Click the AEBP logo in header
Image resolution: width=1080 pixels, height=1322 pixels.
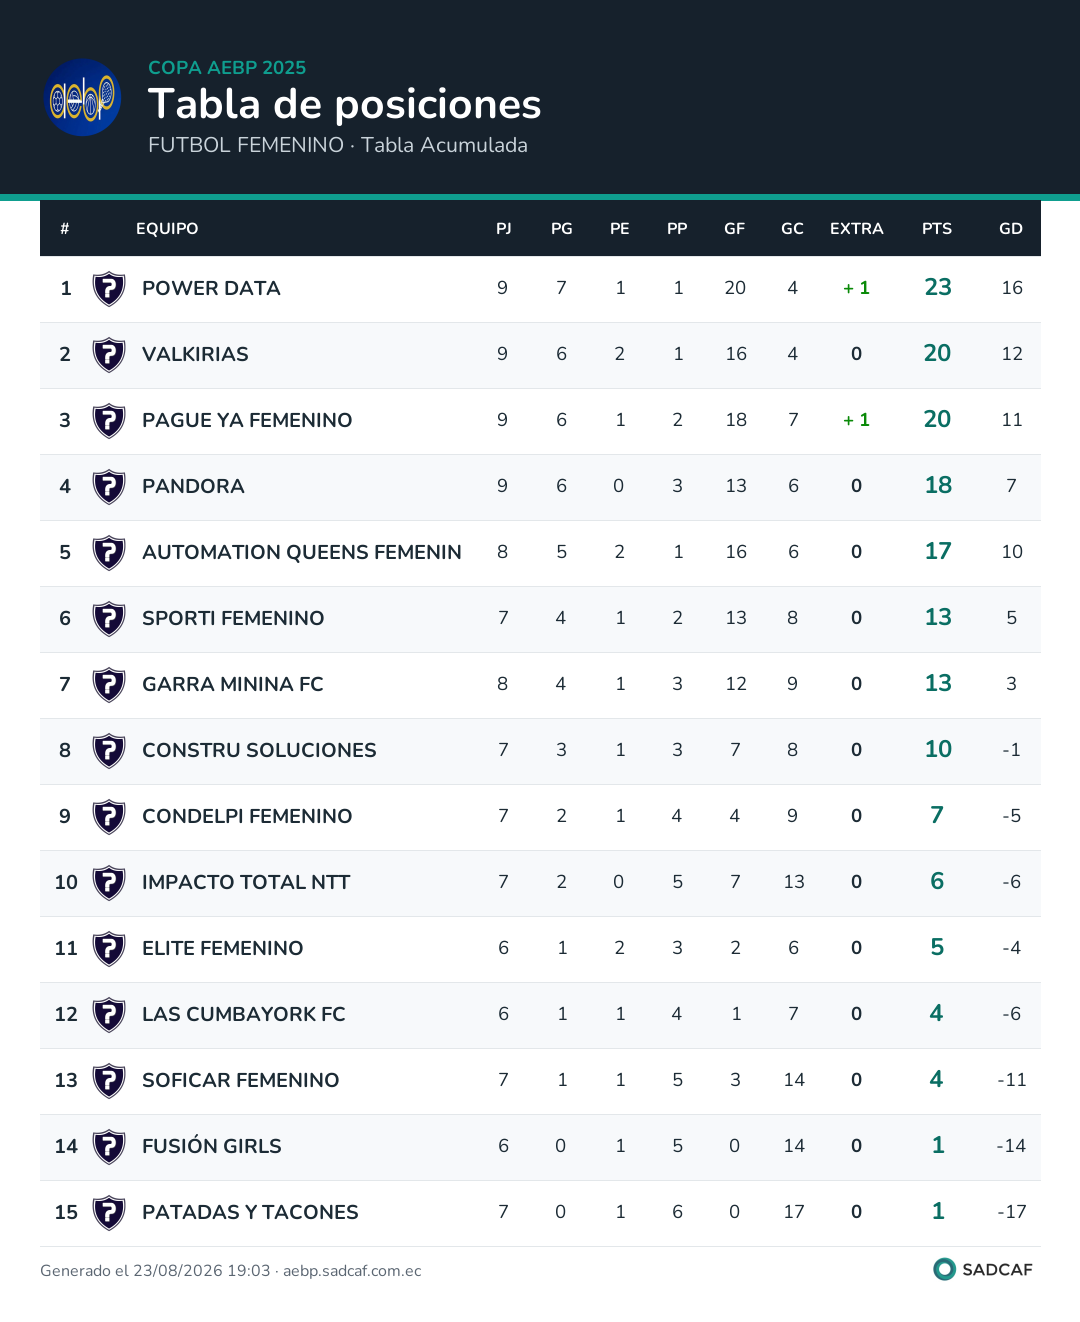coord(85,97)
